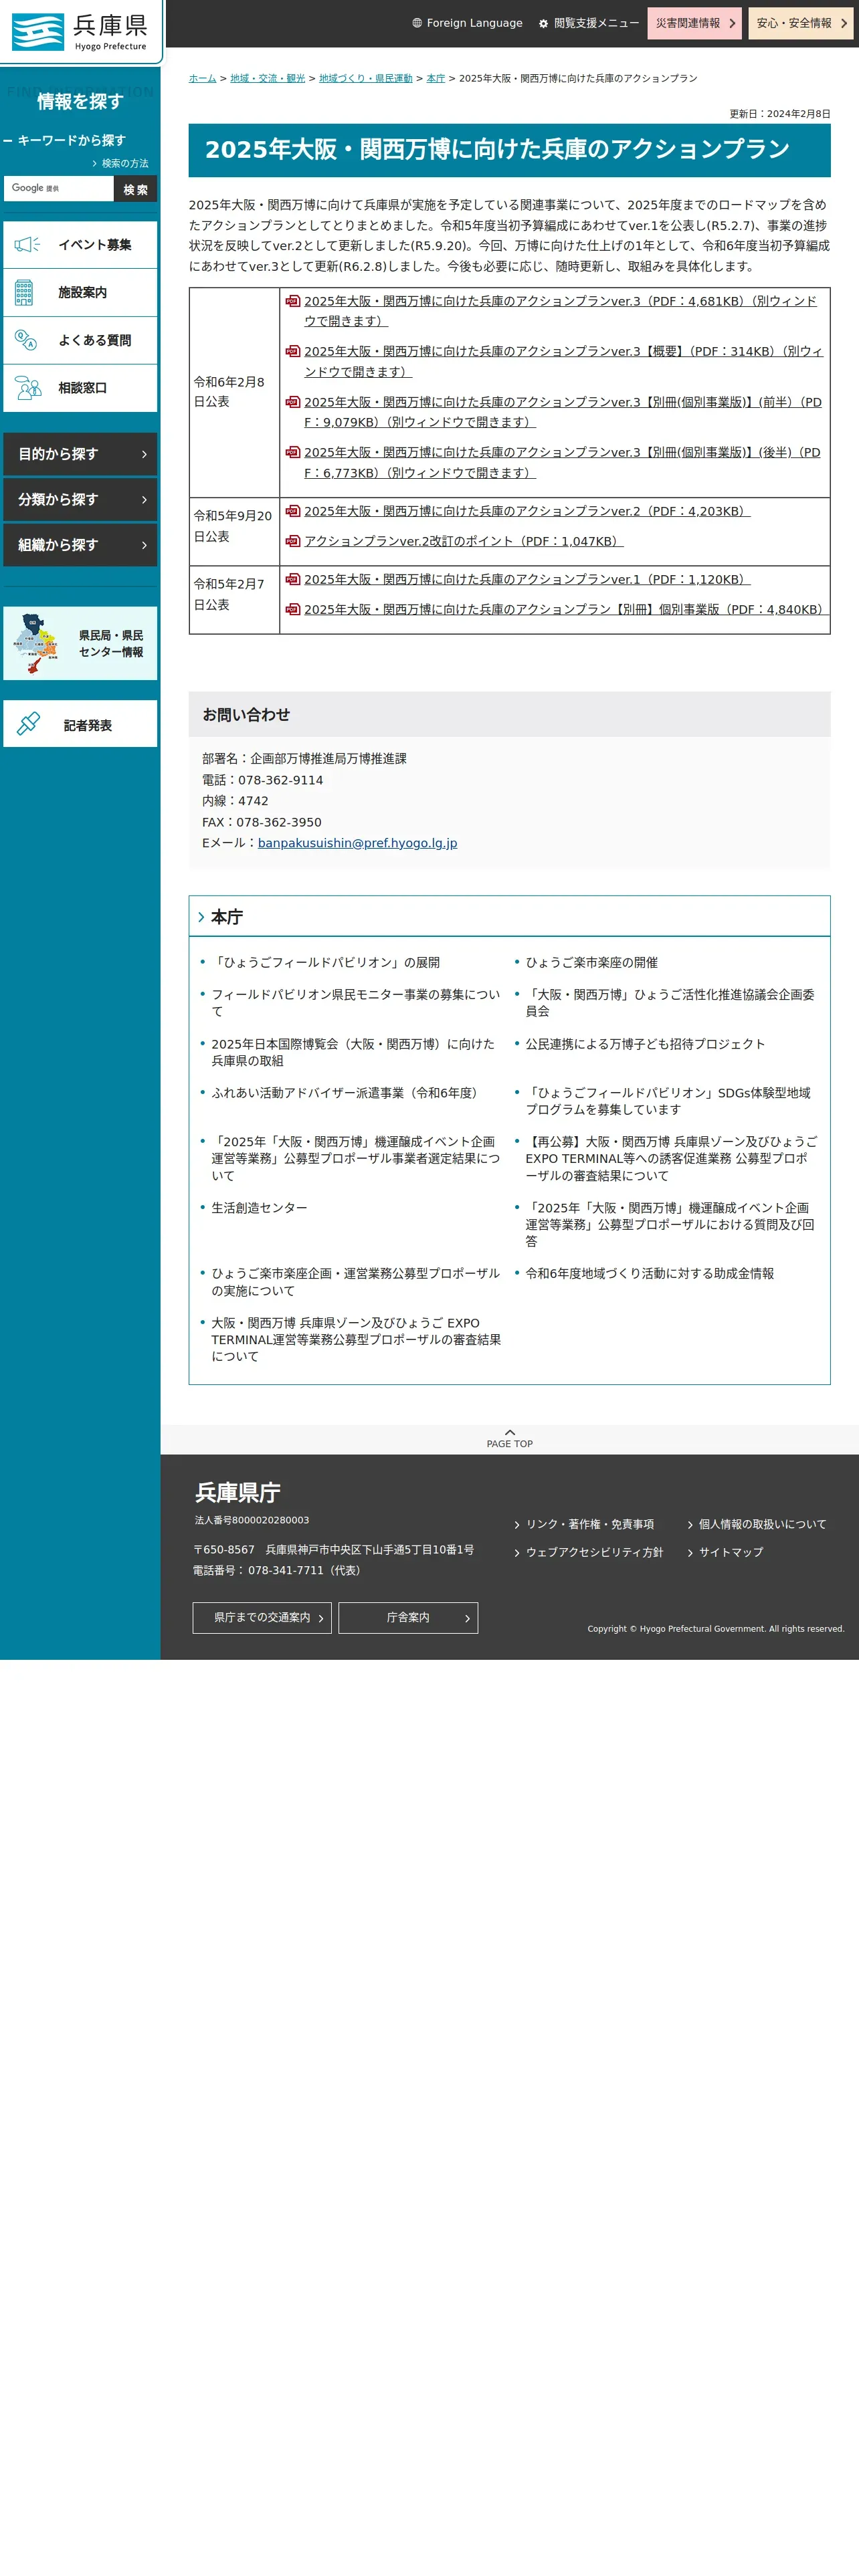Open リンク・著作権・免責事項 footer link

tap(590, 1524)
